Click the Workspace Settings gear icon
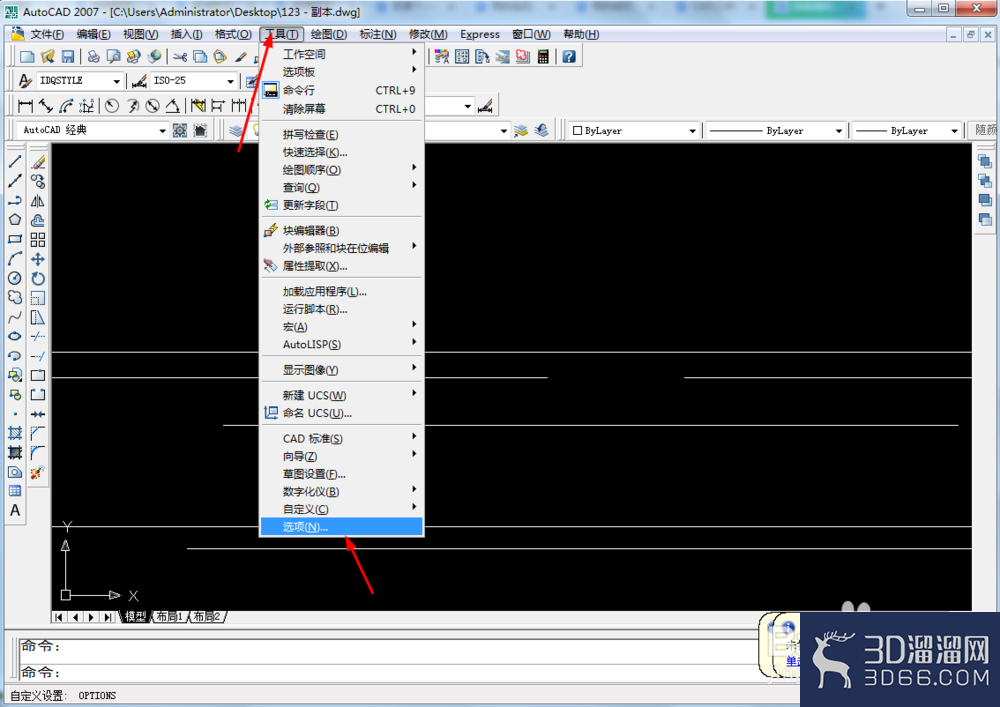The image size is (1000, 707). point(180,130)
